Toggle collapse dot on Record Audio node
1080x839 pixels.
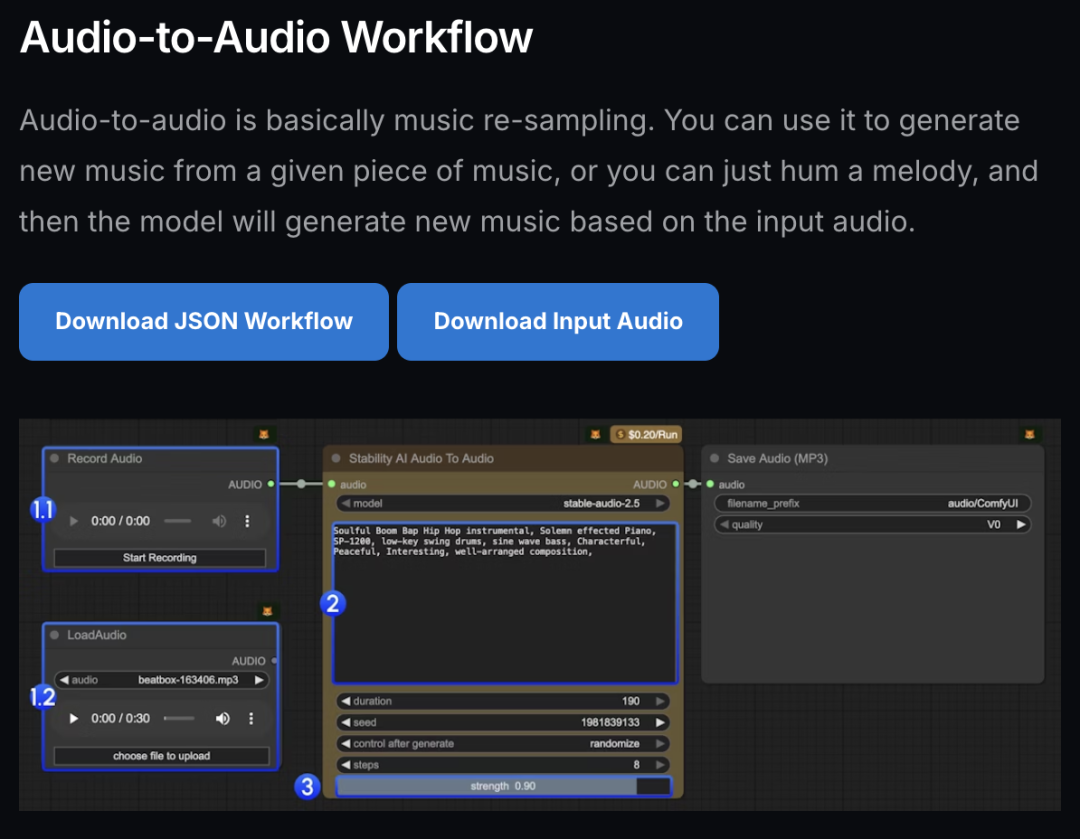click(x=54, y=458)
